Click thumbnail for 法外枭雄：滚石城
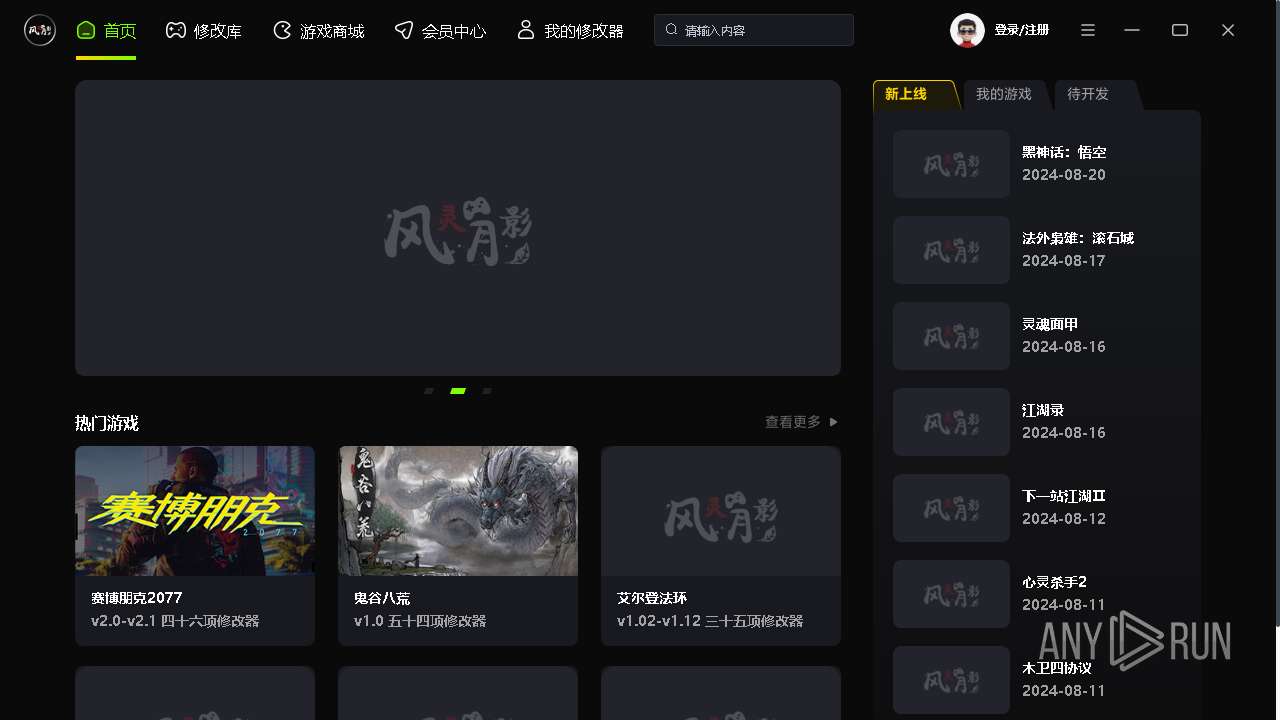 (951, 250)
